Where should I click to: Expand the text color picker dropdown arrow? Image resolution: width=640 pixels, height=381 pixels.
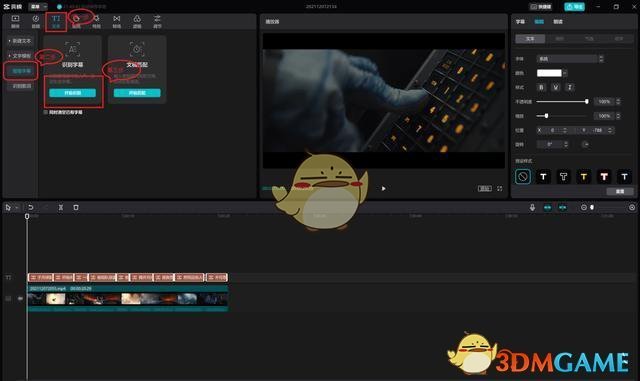[565, 73]
